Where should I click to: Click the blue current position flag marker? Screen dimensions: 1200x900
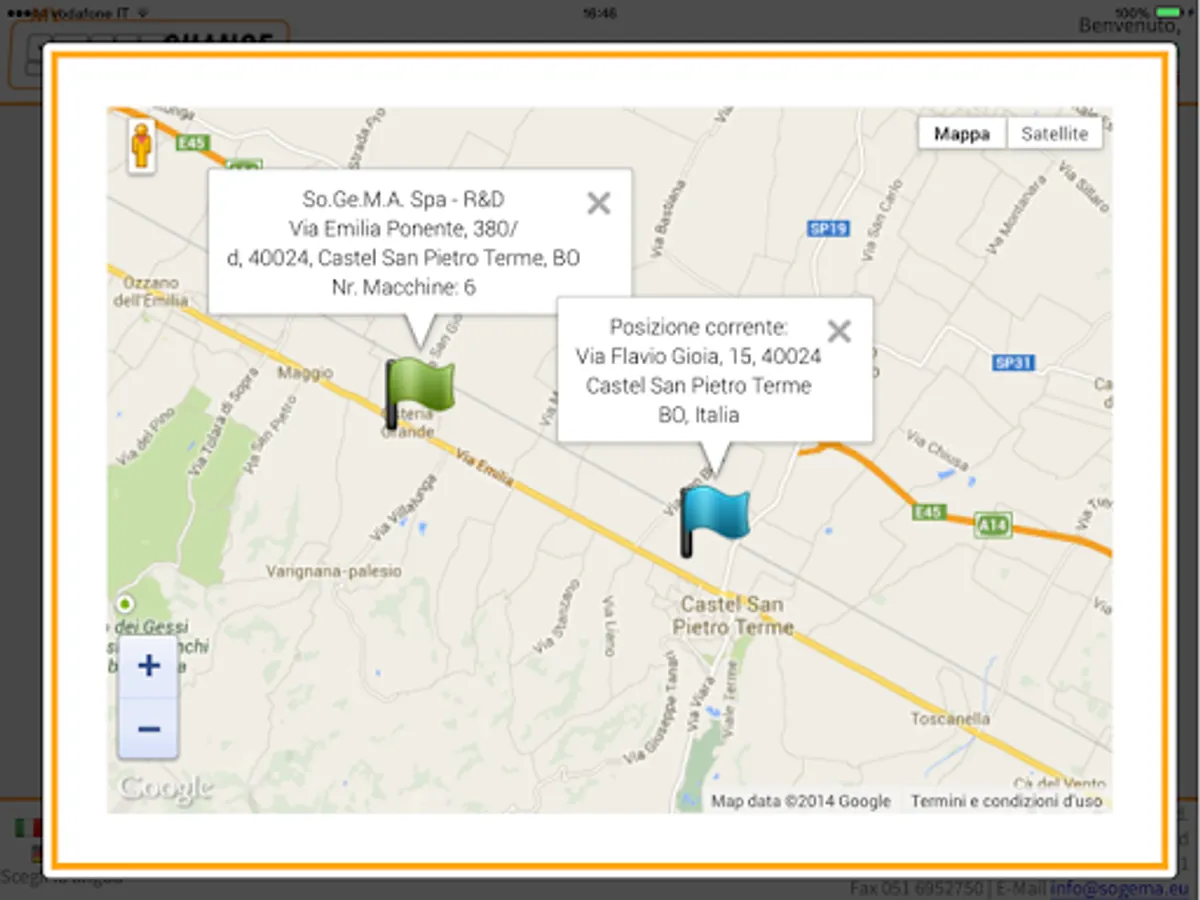click(714, 521)
